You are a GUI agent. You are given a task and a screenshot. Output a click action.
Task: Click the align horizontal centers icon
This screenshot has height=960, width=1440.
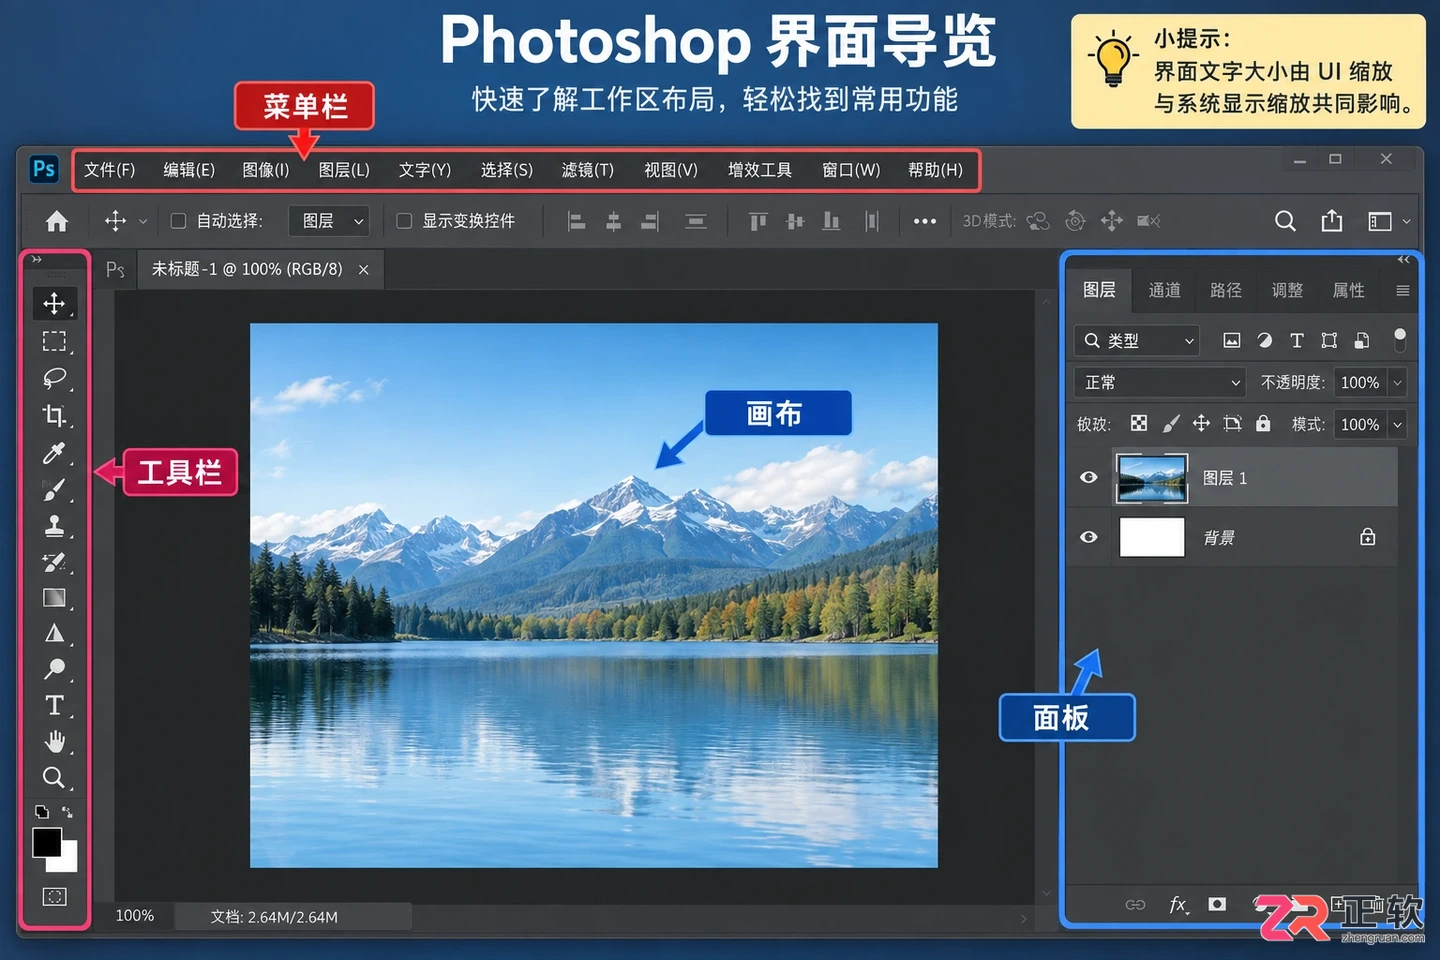click(x=613, y=221)
